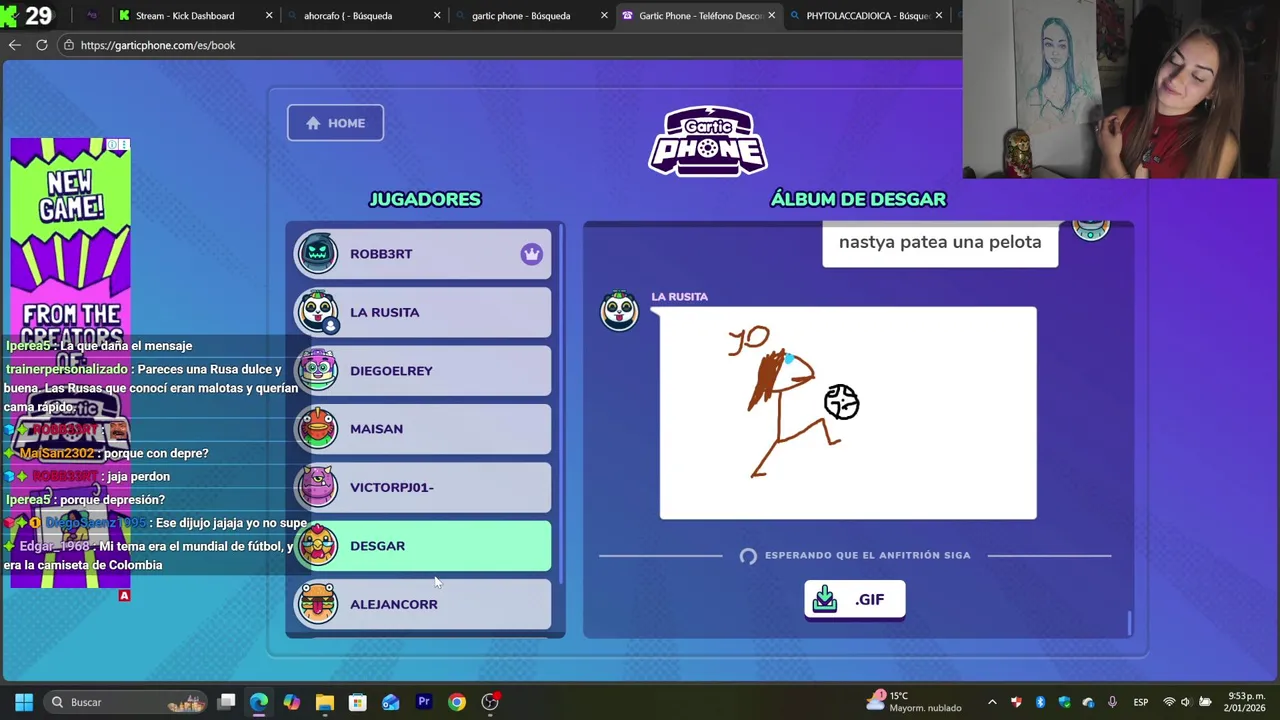
Task: Download the album as .GIF
Action: (x=855, y=600)
